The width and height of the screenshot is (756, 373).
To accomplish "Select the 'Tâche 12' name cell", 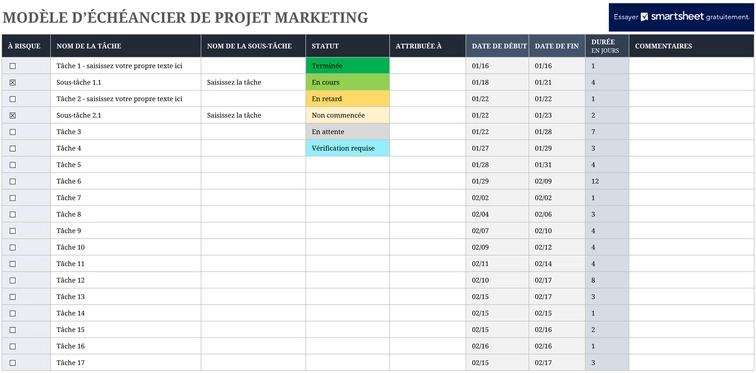I will (x=126, y=280).
